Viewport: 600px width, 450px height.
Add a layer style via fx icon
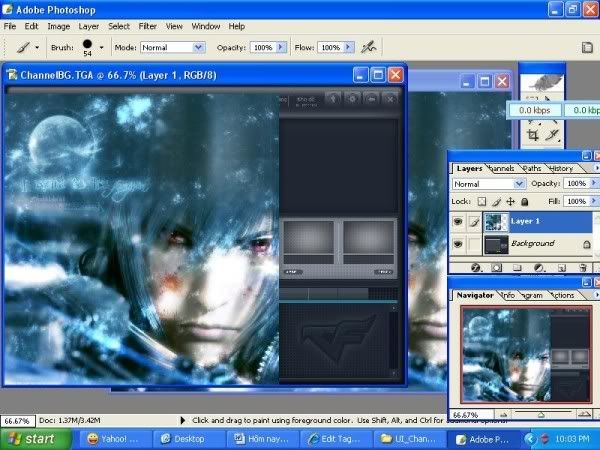pos(476,267)
